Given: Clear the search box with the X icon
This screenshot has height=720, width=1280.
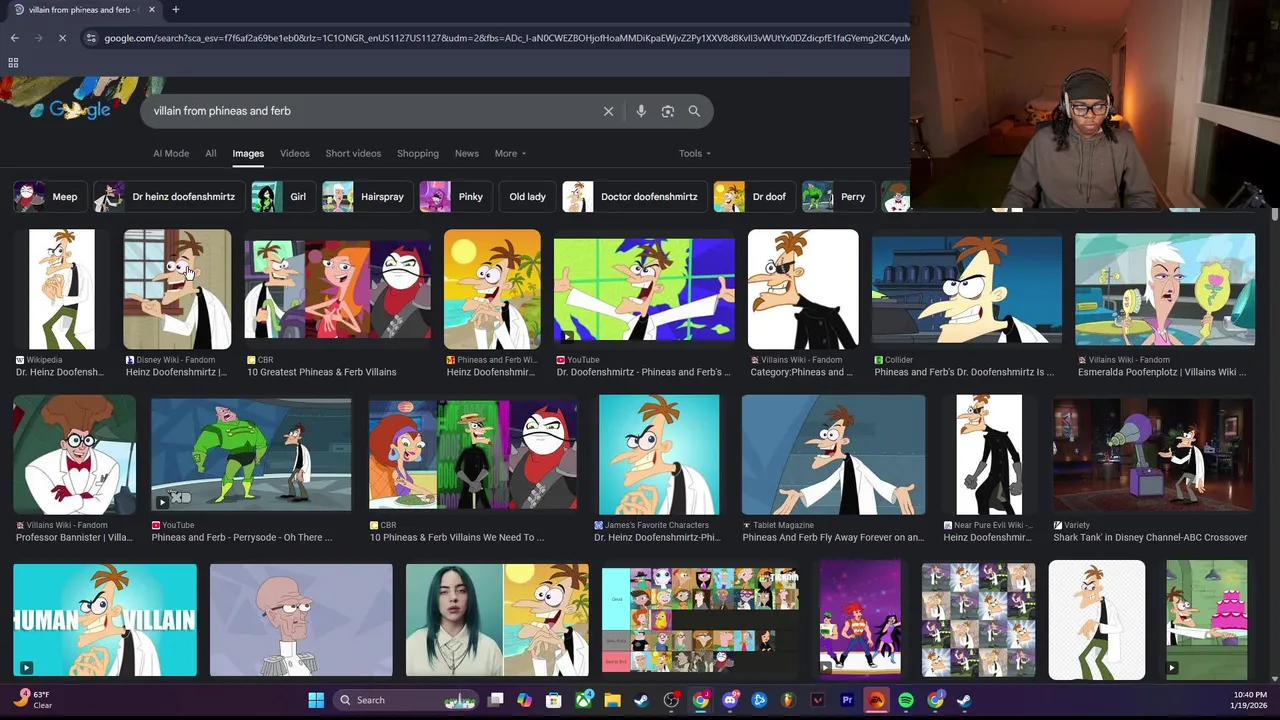Looking at the screenshot, I should (608, 111).
